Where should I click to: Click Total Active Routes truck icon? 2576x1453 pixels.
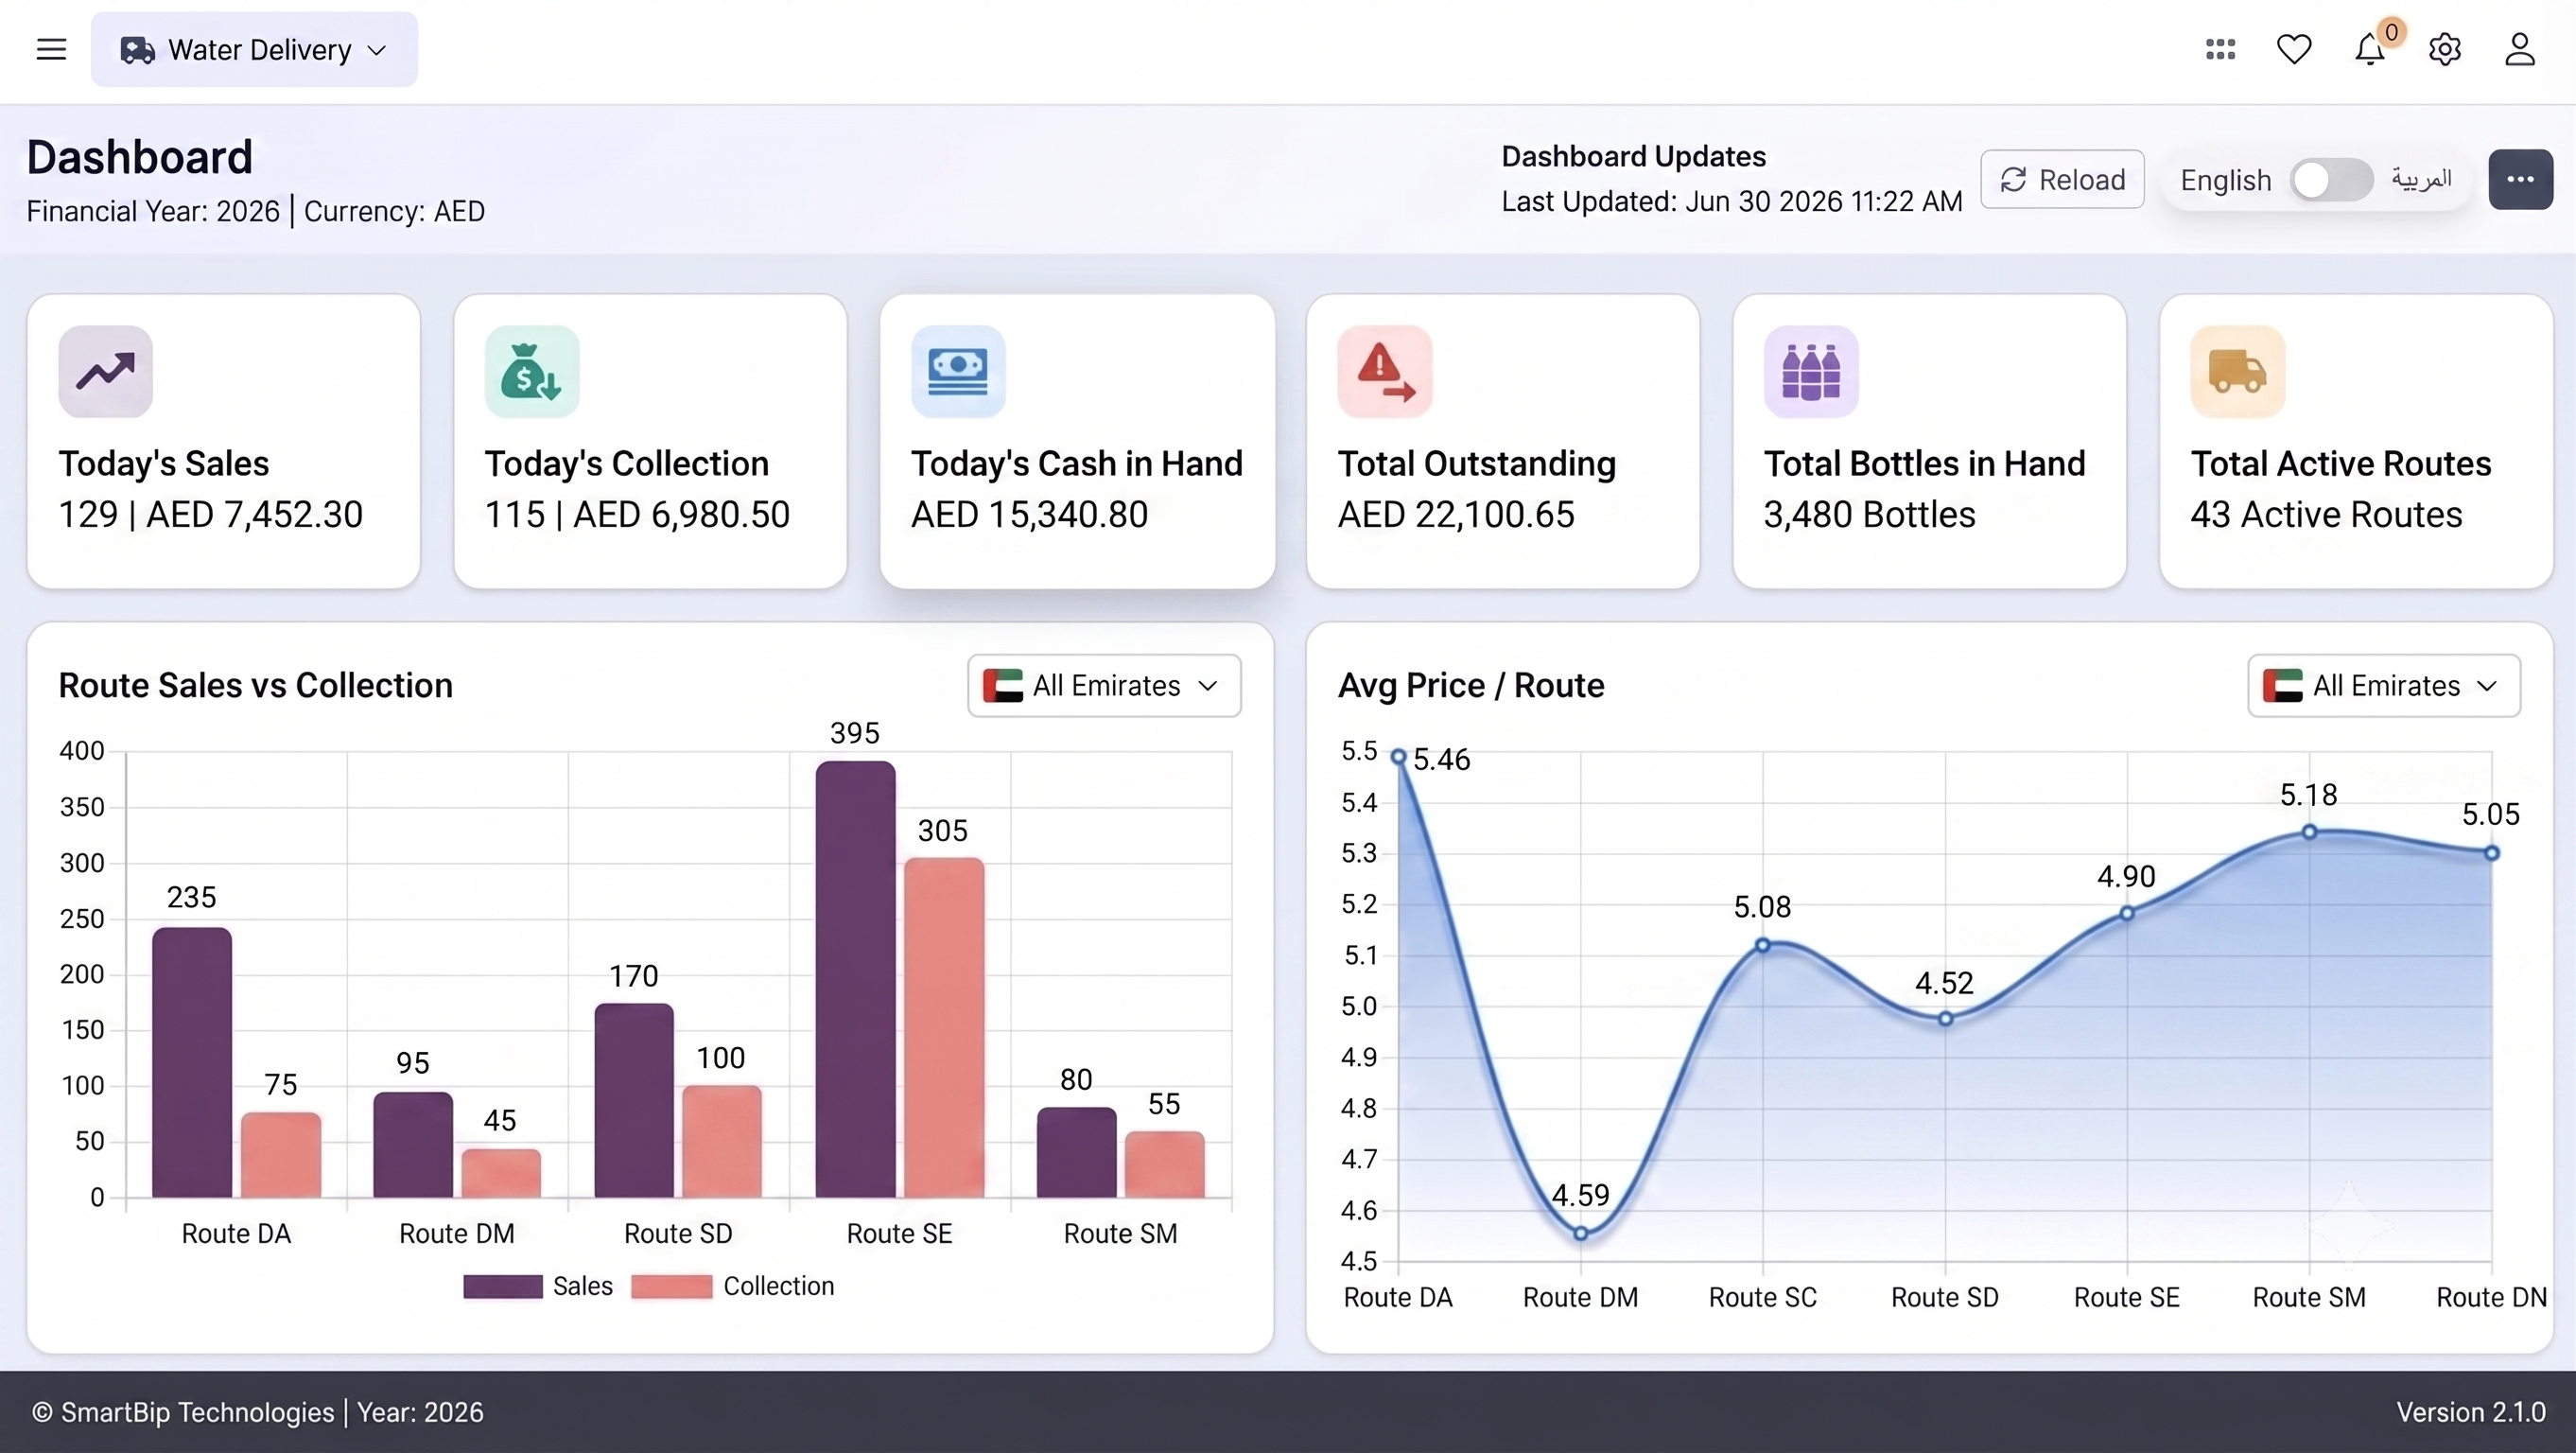(x=2238, y=372)
